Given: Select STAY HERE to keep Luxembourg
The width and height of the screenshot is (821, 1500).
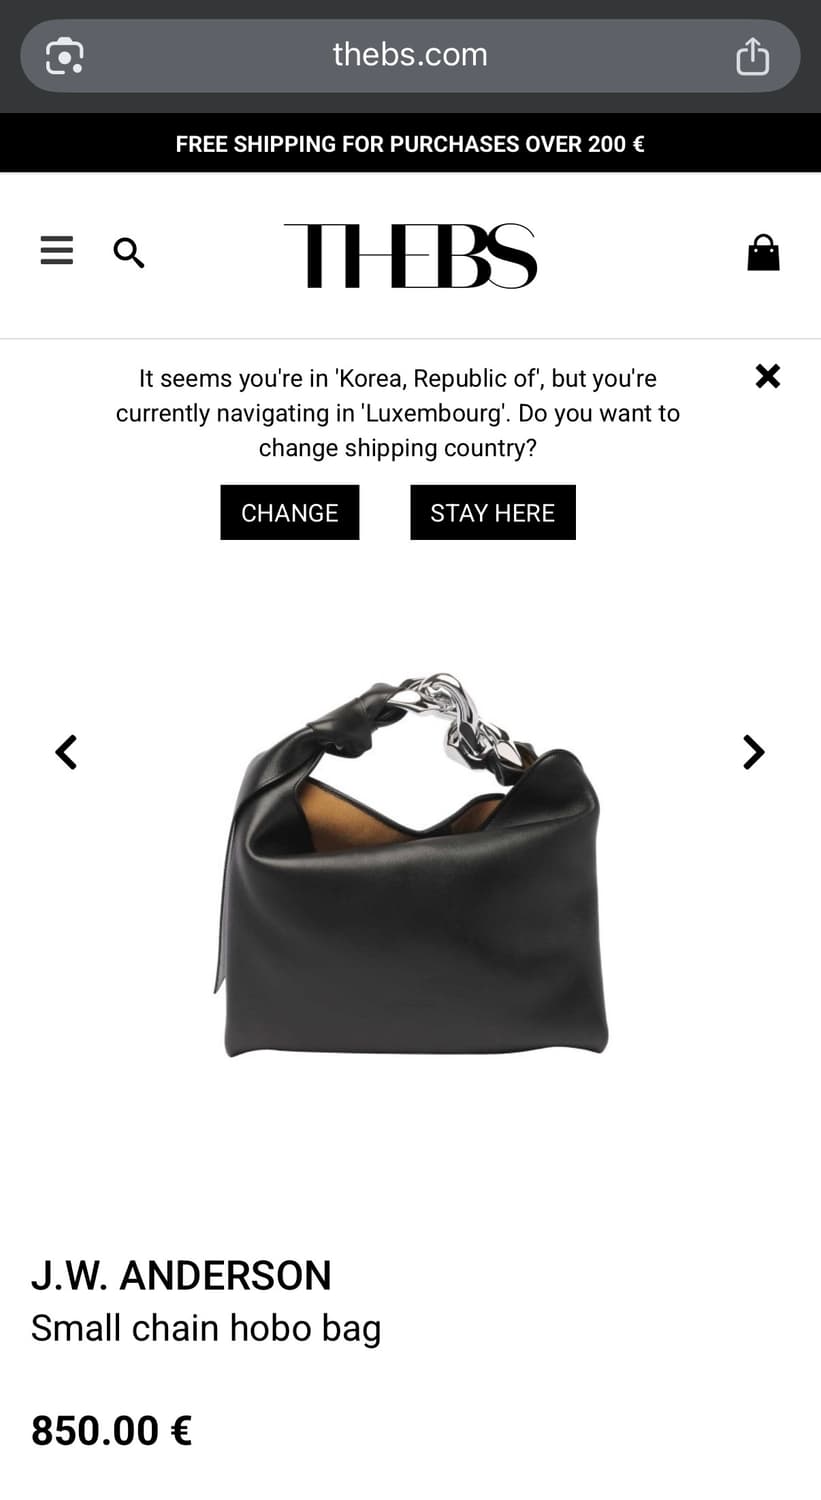Looking at the screenshot, I should tap(493, 512).
